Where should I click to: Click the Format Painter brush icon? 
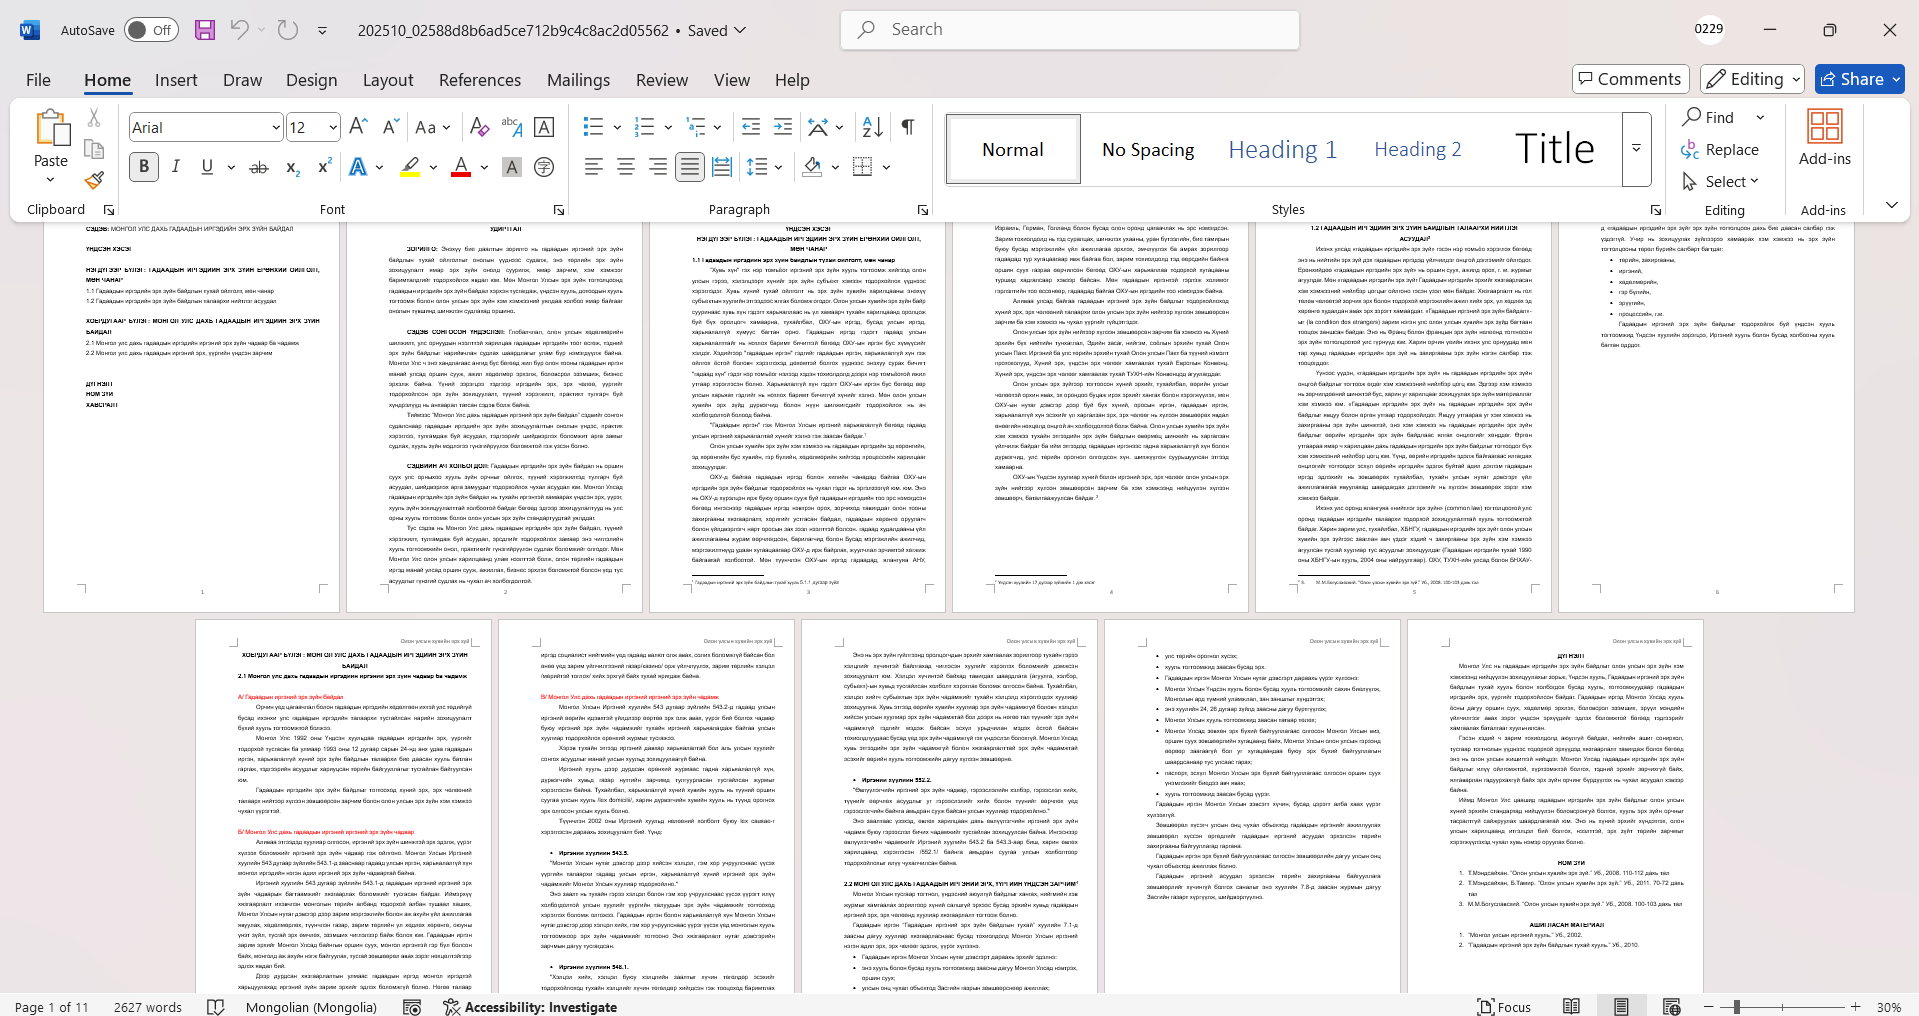tap(94, 181)
